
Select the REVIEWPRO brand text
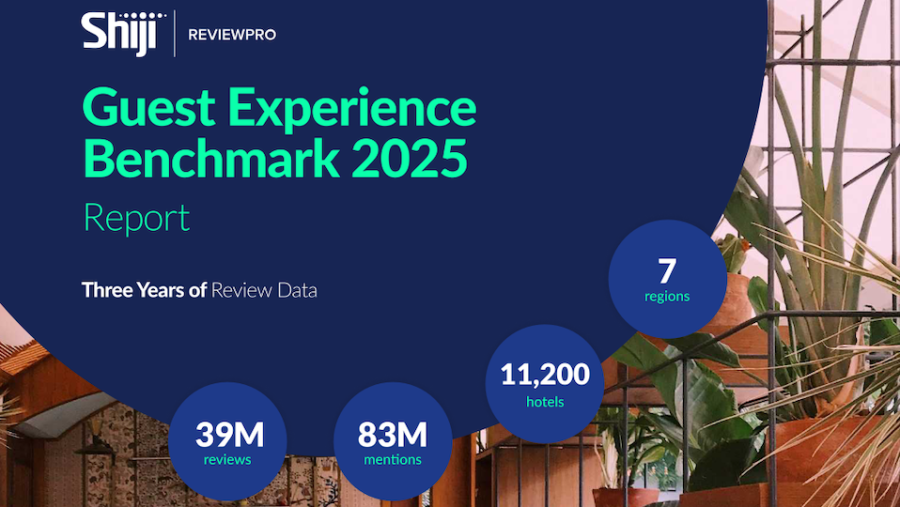pos(232,35)
